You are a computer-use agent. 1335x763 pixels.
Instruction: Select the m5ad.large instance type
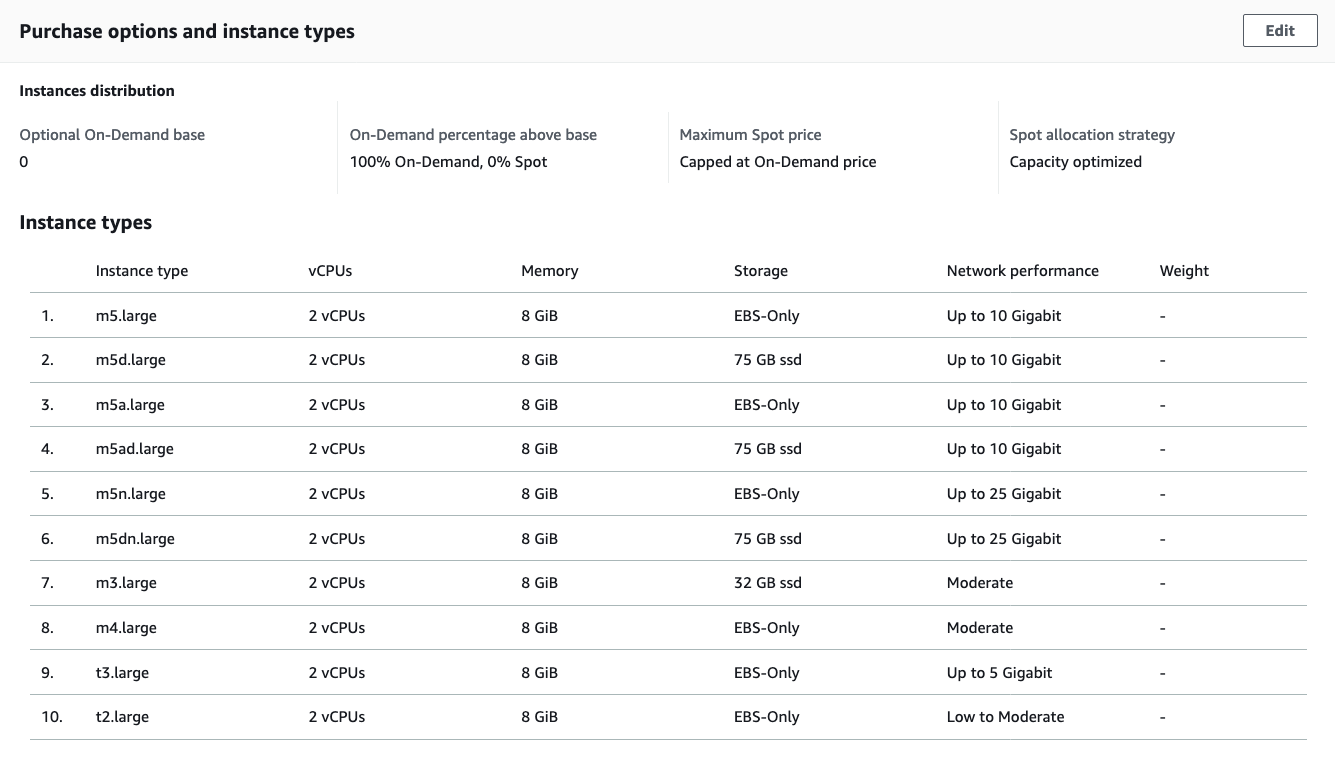(x=134, y=449)
